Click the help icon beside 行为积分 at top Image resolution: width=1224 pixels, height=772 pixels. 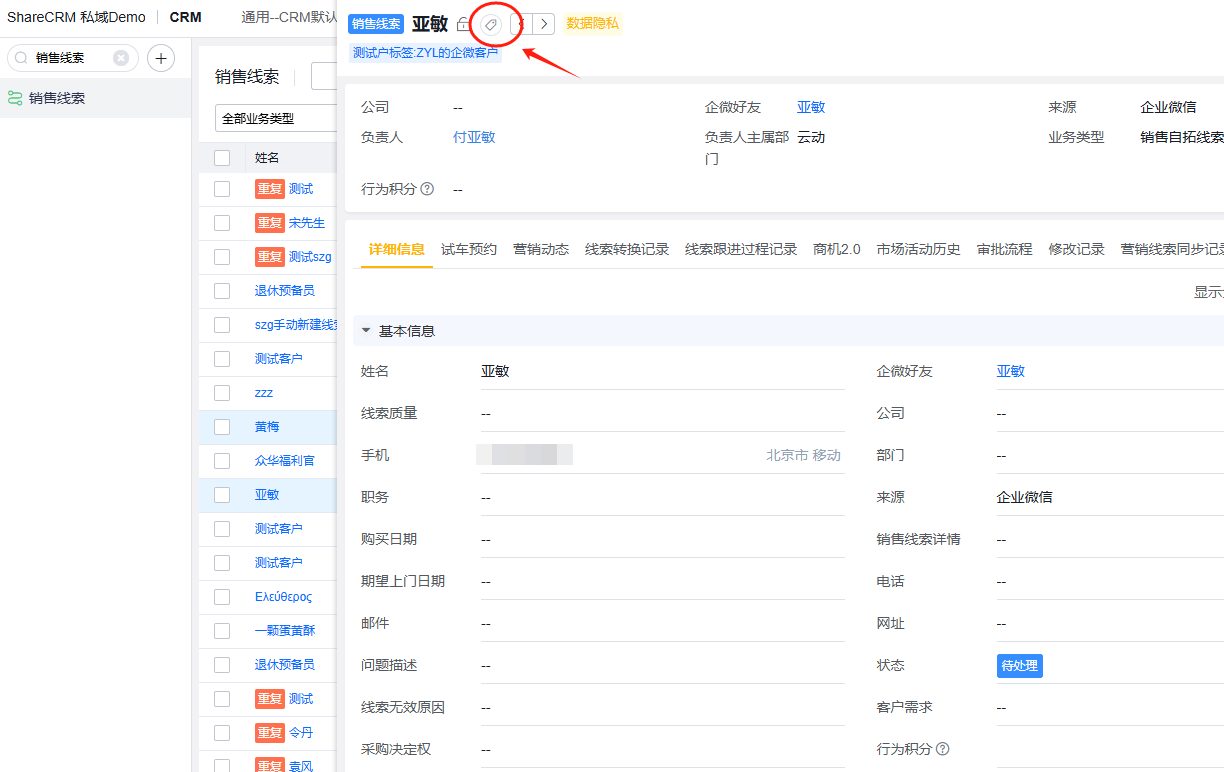(427, 188)
